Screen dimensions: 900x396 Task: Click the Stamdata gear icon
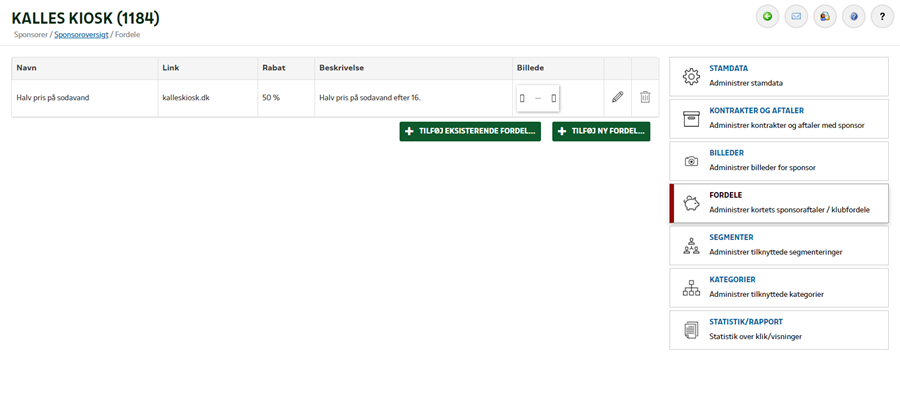click(x=692, y=76)
